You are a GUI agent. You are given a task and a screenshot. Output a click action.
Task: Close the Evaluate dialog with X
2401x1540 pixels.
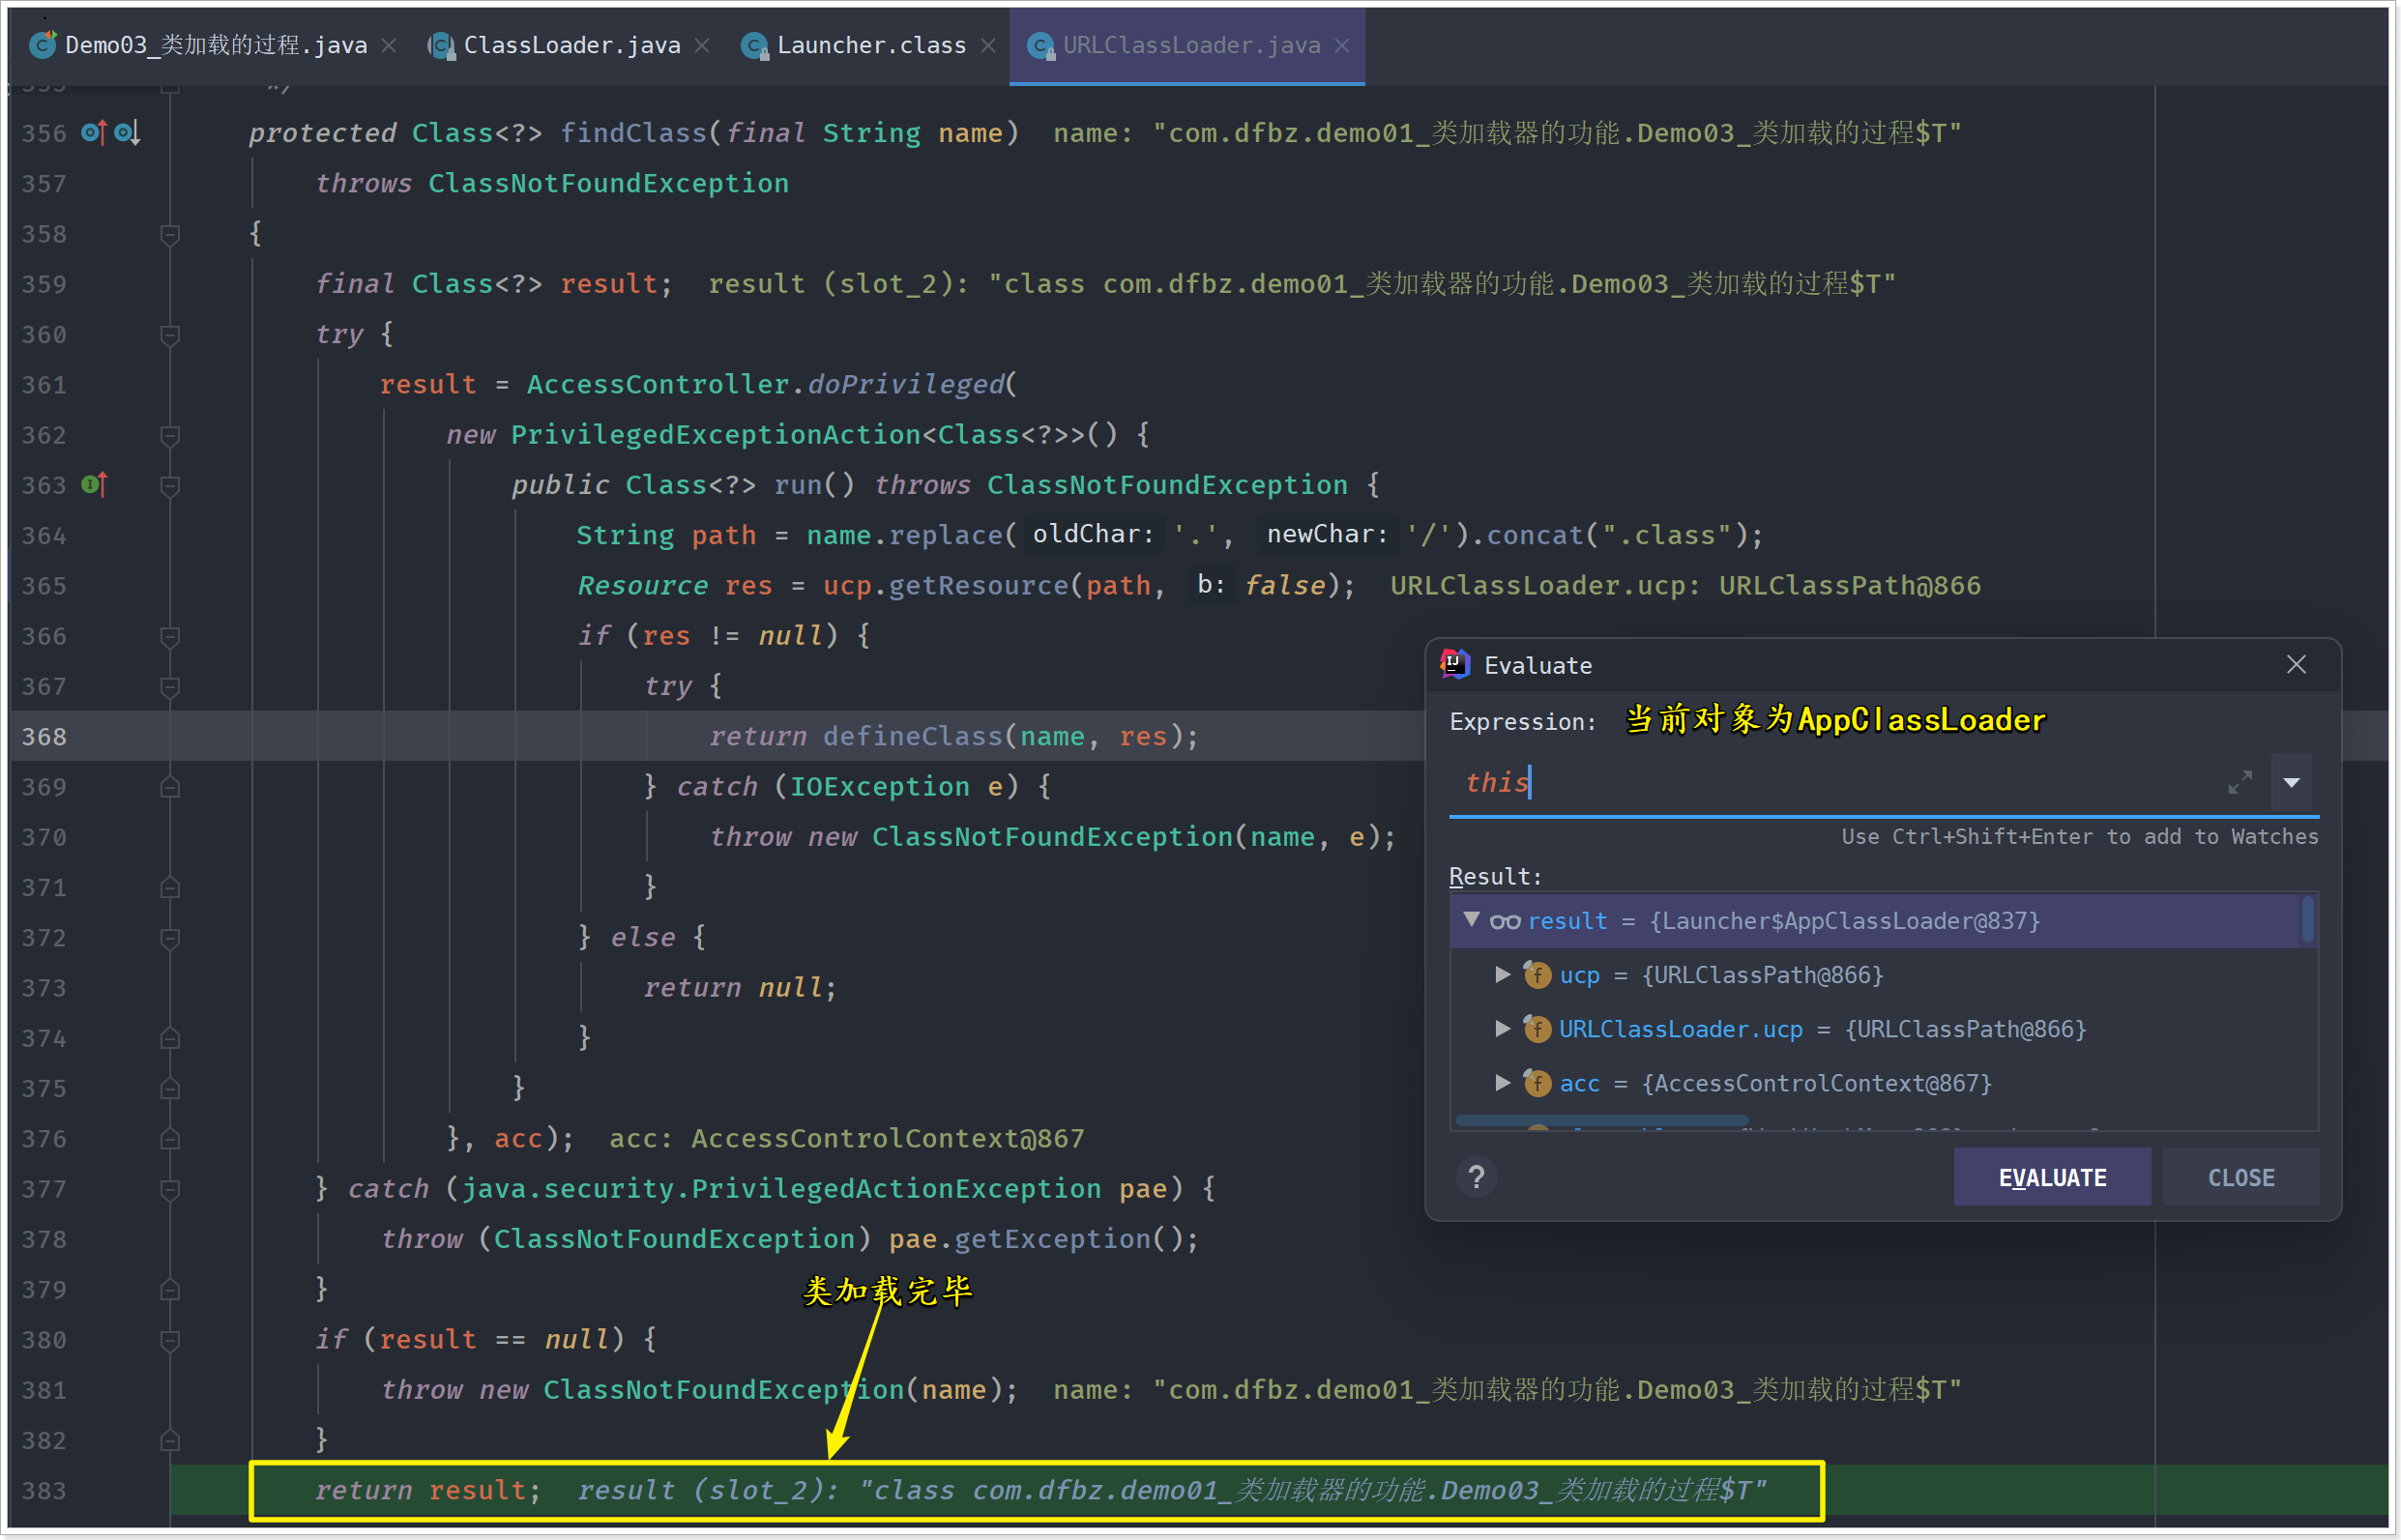pos(2296,665)
